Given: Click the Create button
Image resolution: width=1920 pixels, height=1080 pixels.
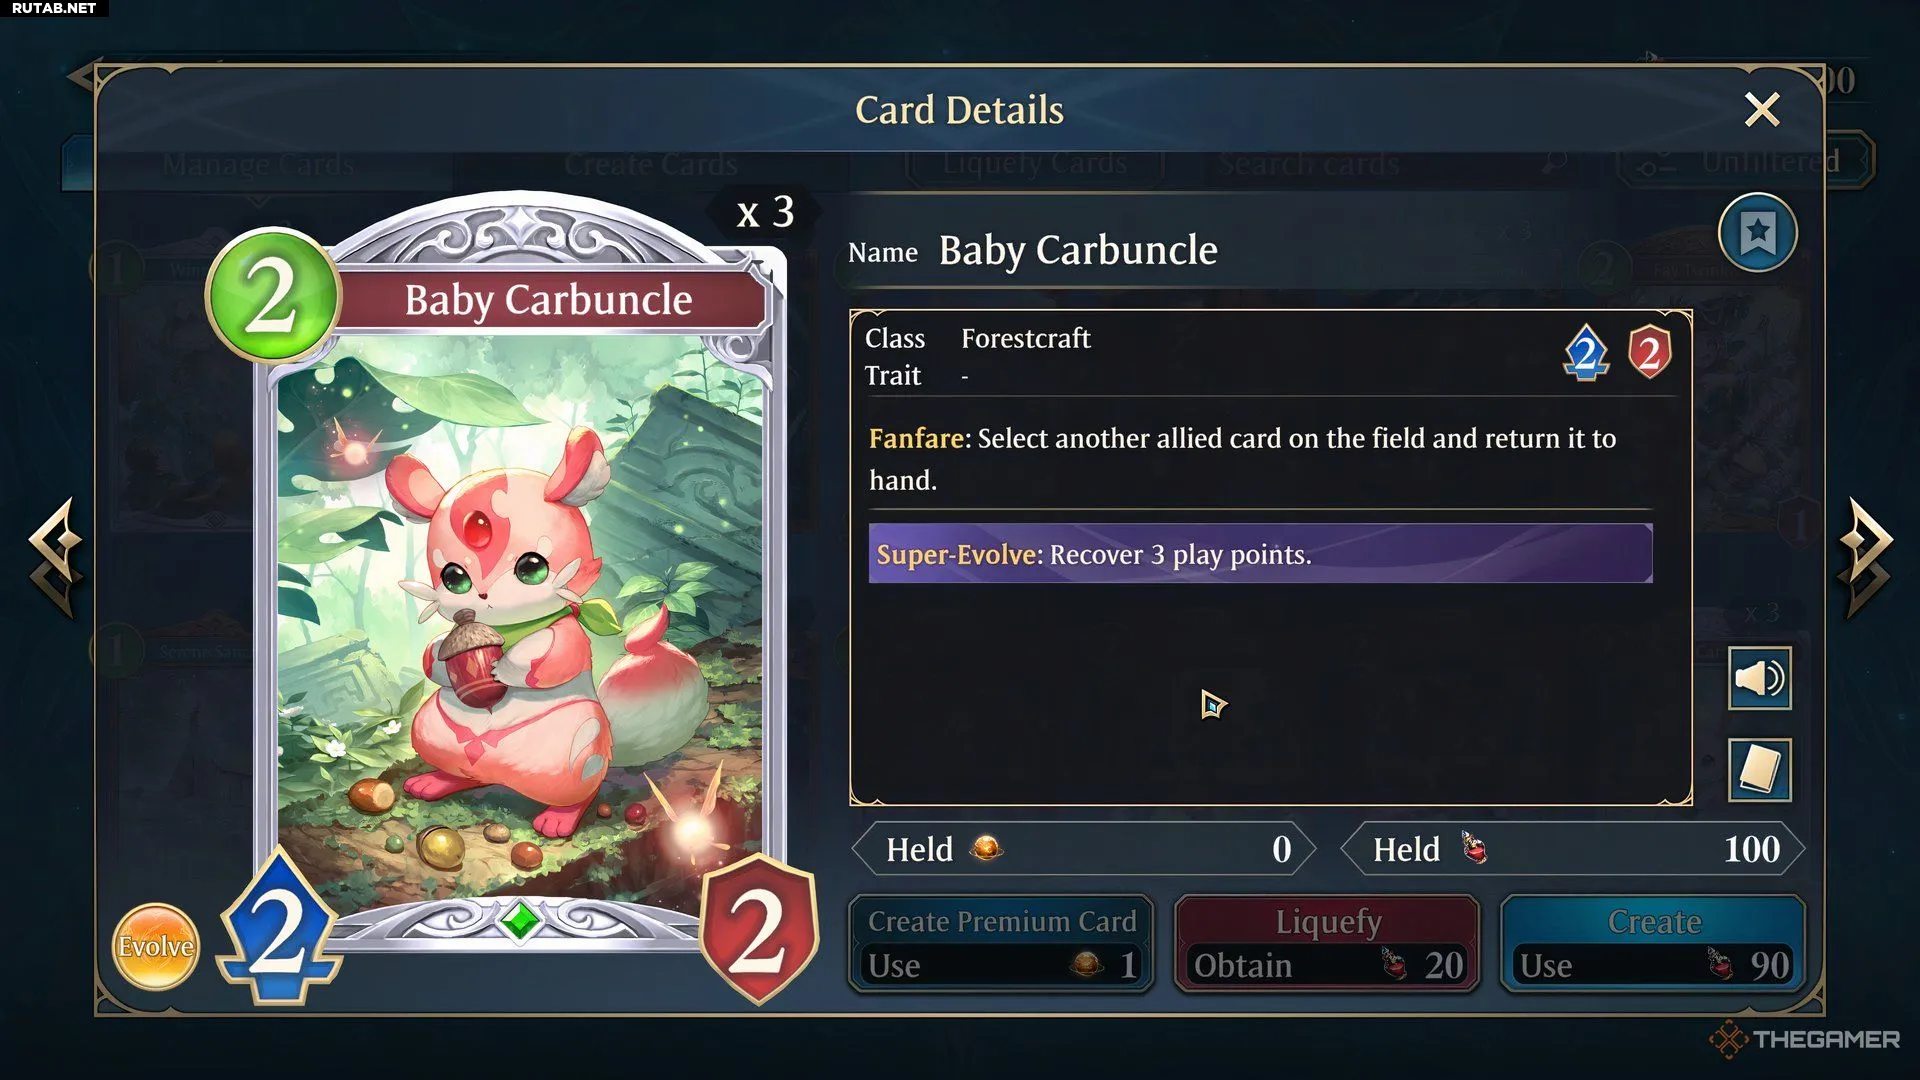Looking at the screenshot, I should tap(1653, 943).
